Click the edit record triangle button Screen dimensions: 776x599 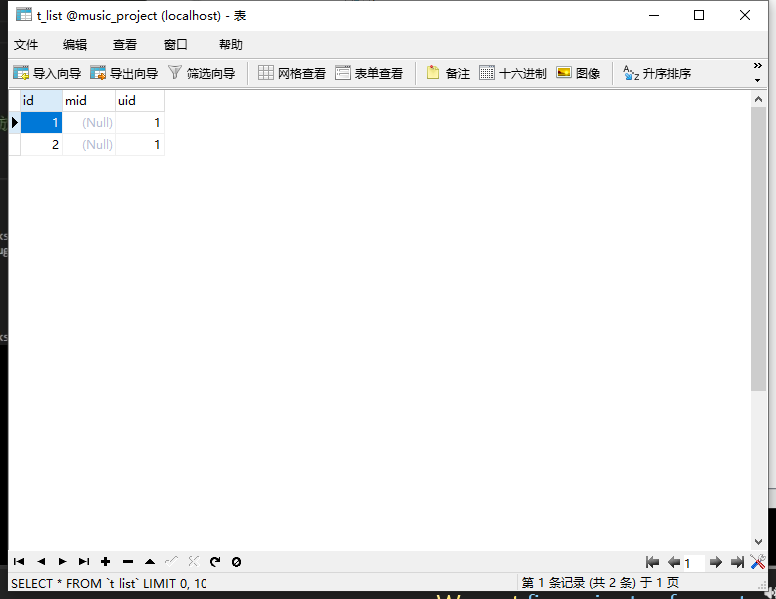150,561
